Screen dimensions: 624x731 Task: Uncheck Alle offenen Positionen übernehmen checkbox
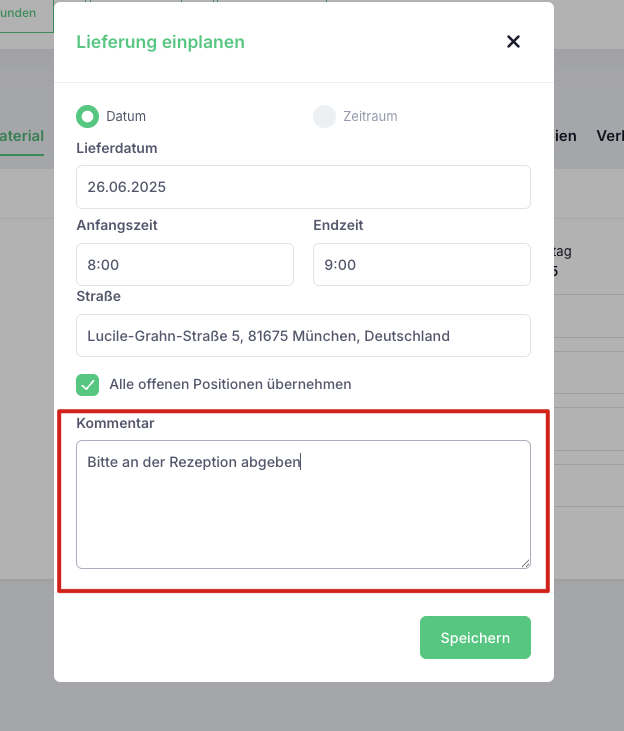coord(88,385)
